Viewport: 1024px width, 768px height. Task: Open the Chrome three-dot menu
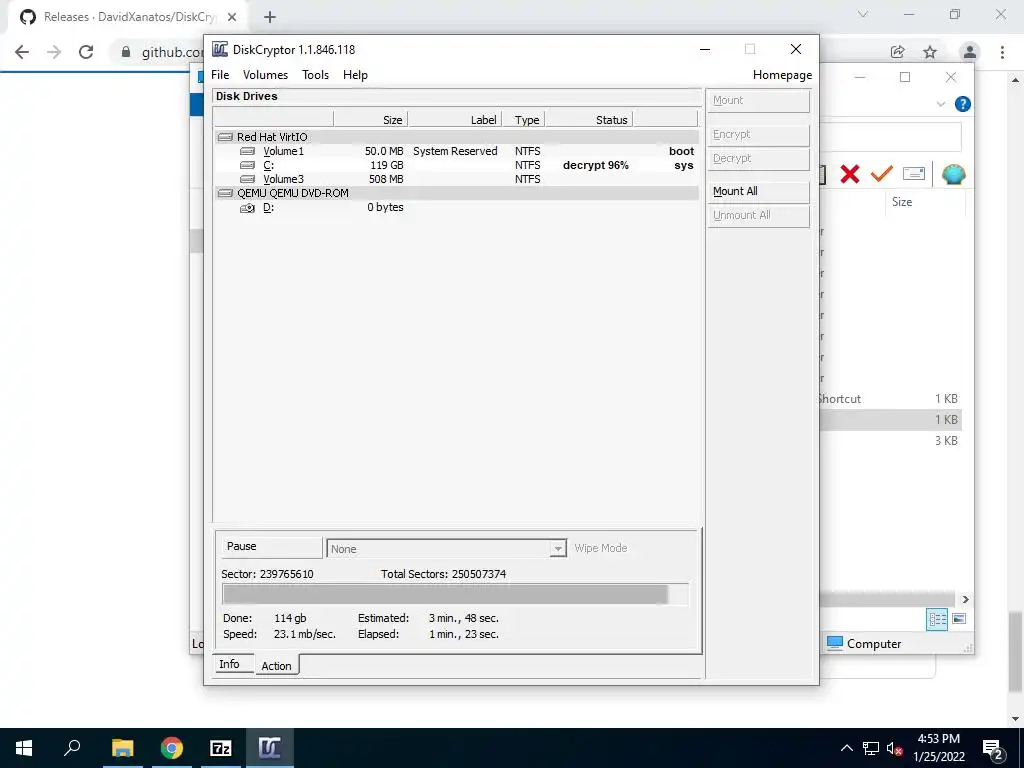[x=1002, y=52]
